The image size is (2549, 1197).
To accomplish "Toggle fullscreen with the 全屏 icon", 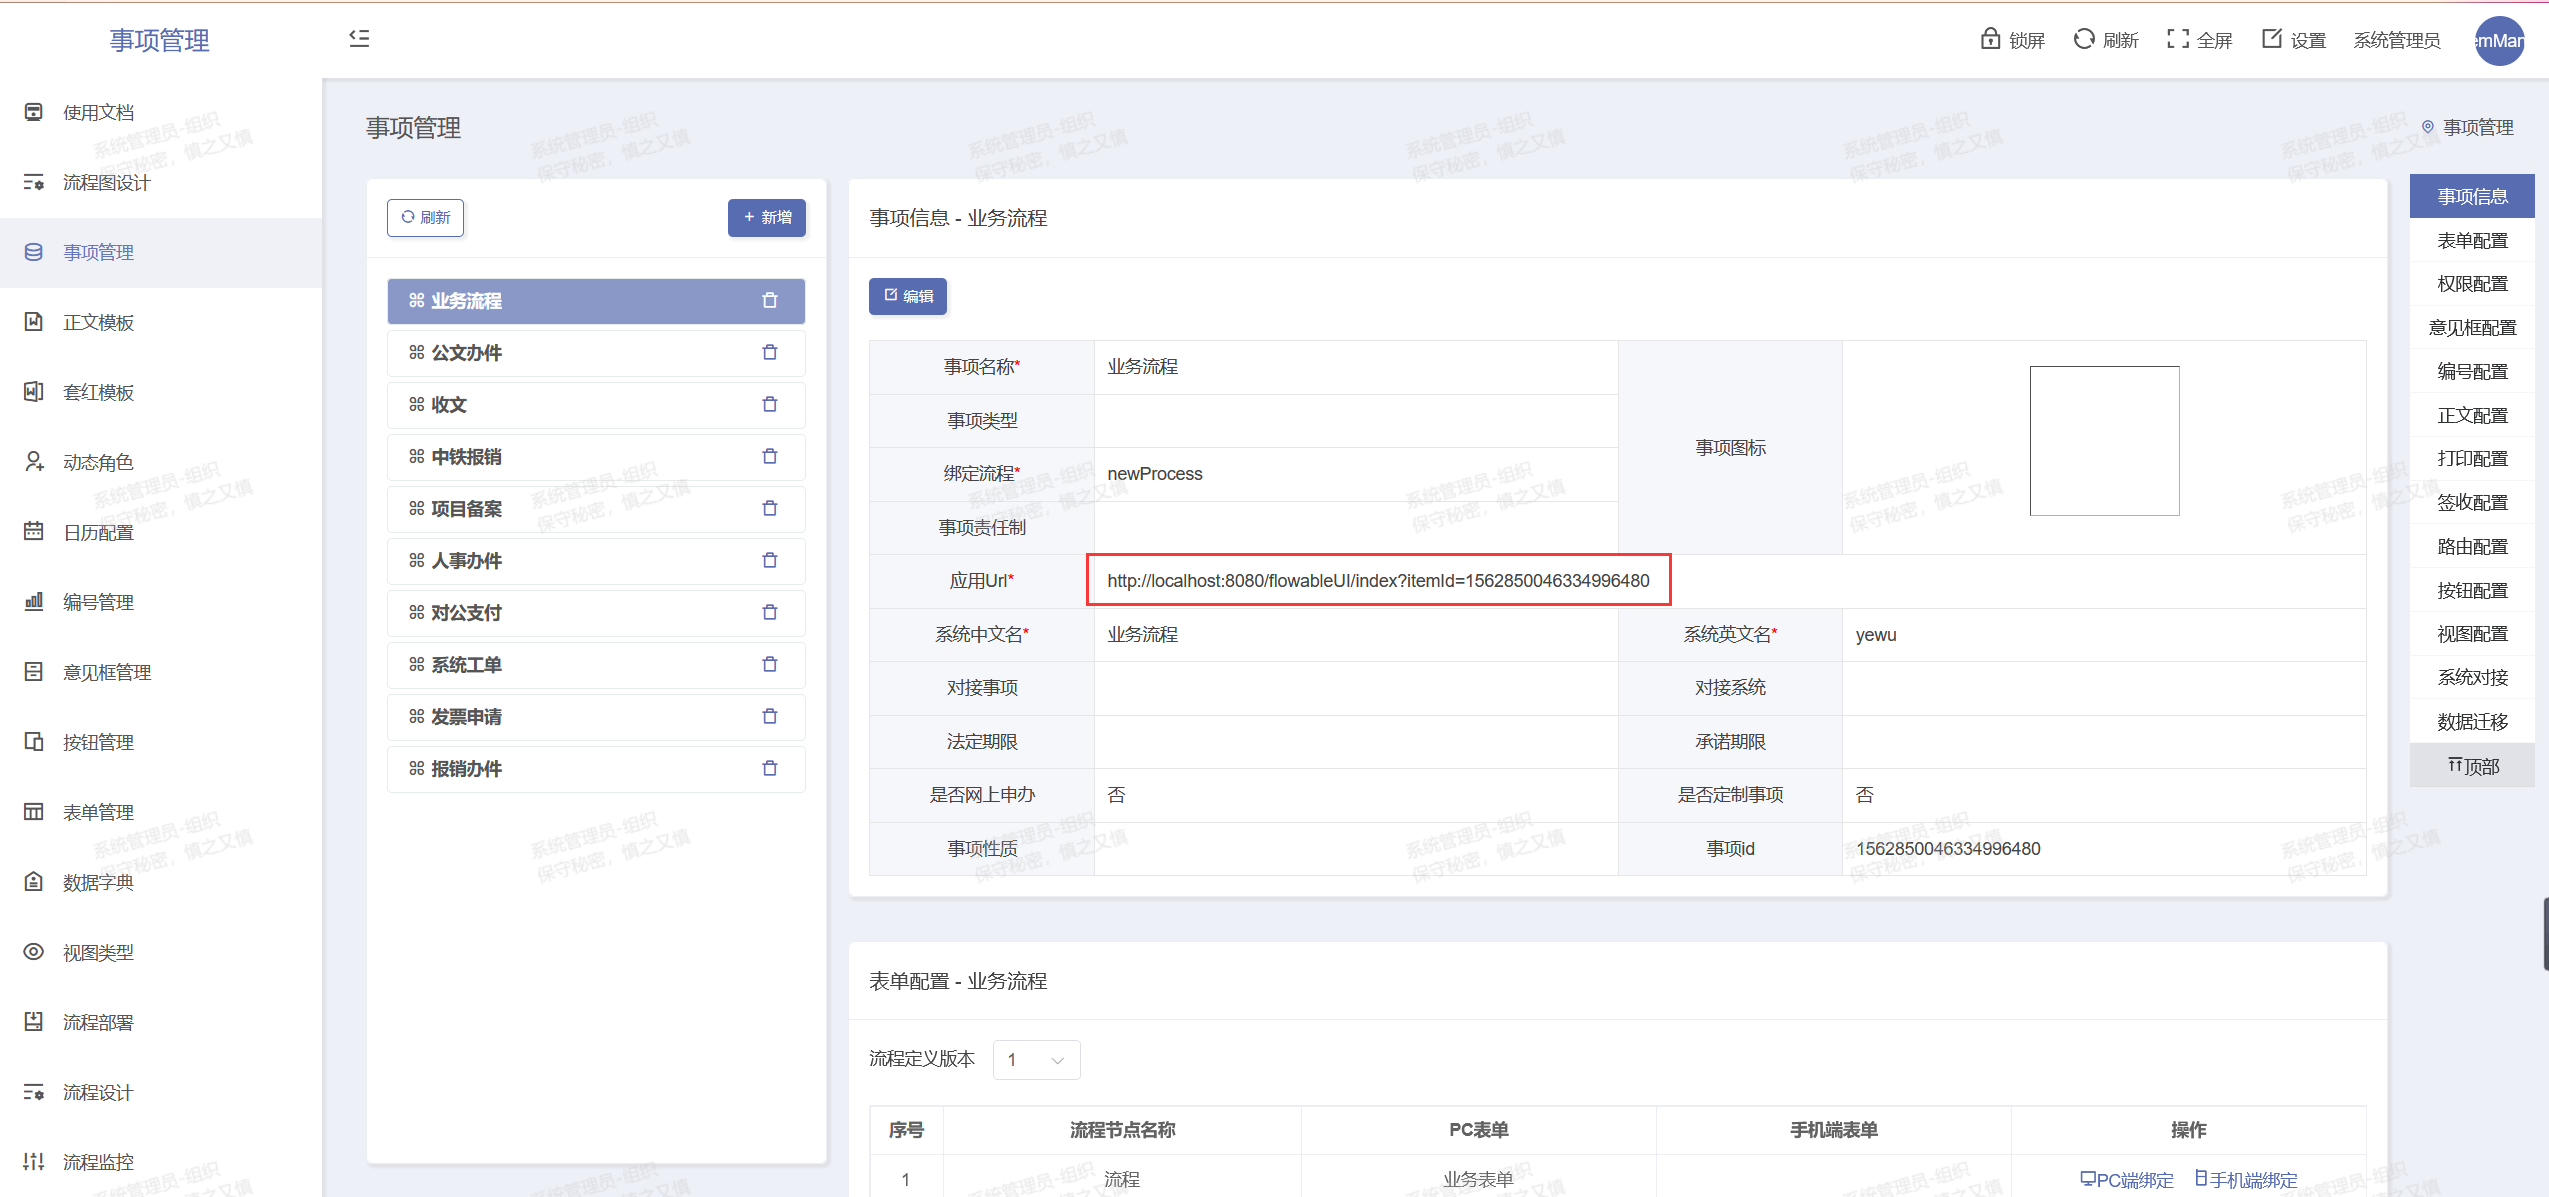I will click(2178, 39).
